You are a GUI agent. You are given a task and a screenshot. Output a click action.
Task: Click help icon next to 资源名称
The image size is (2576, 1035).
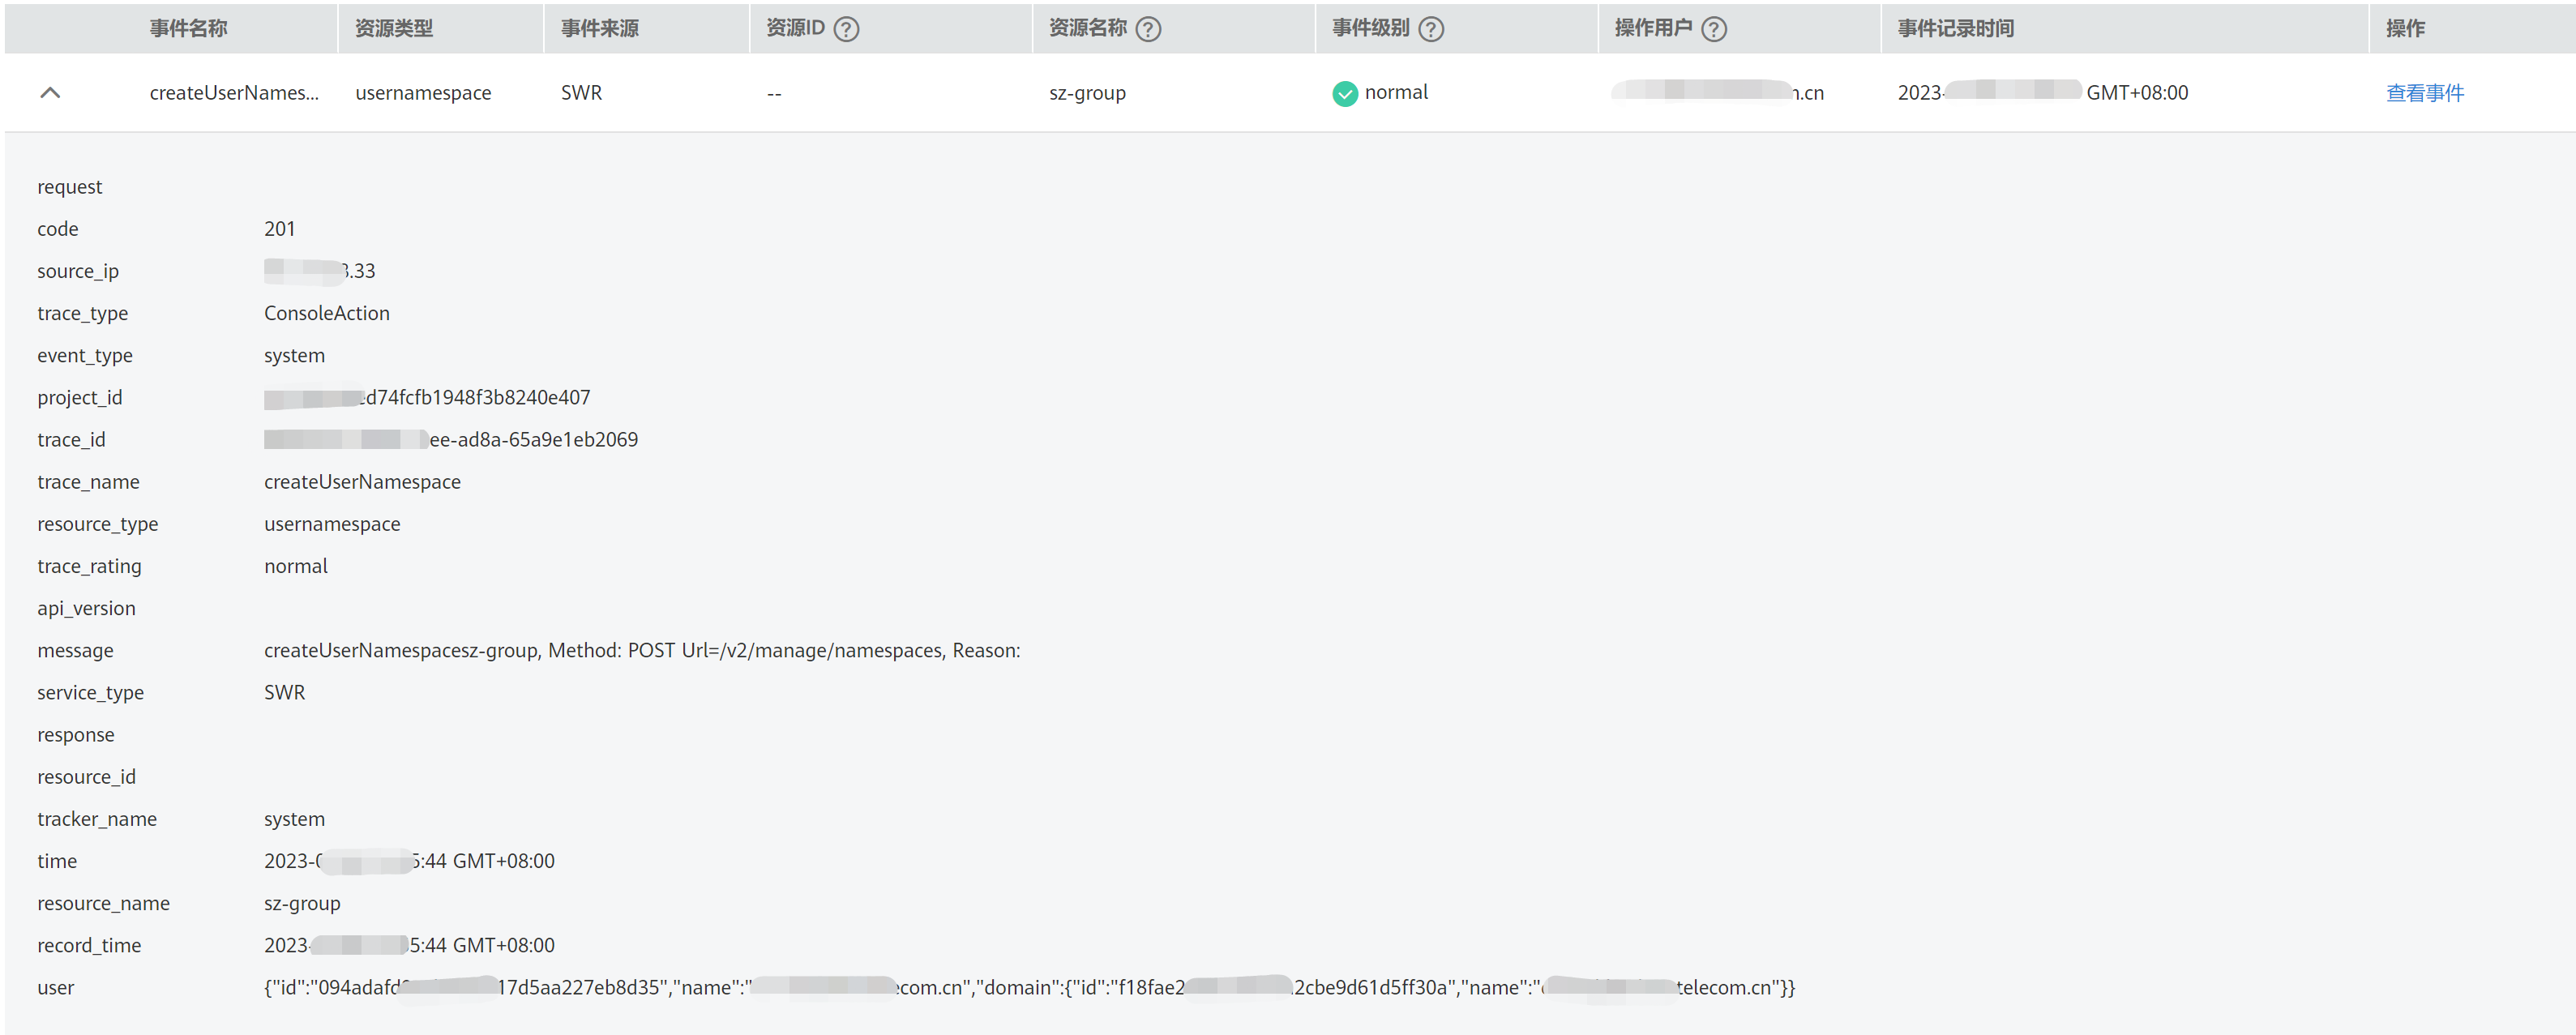tap(1148, 29)
